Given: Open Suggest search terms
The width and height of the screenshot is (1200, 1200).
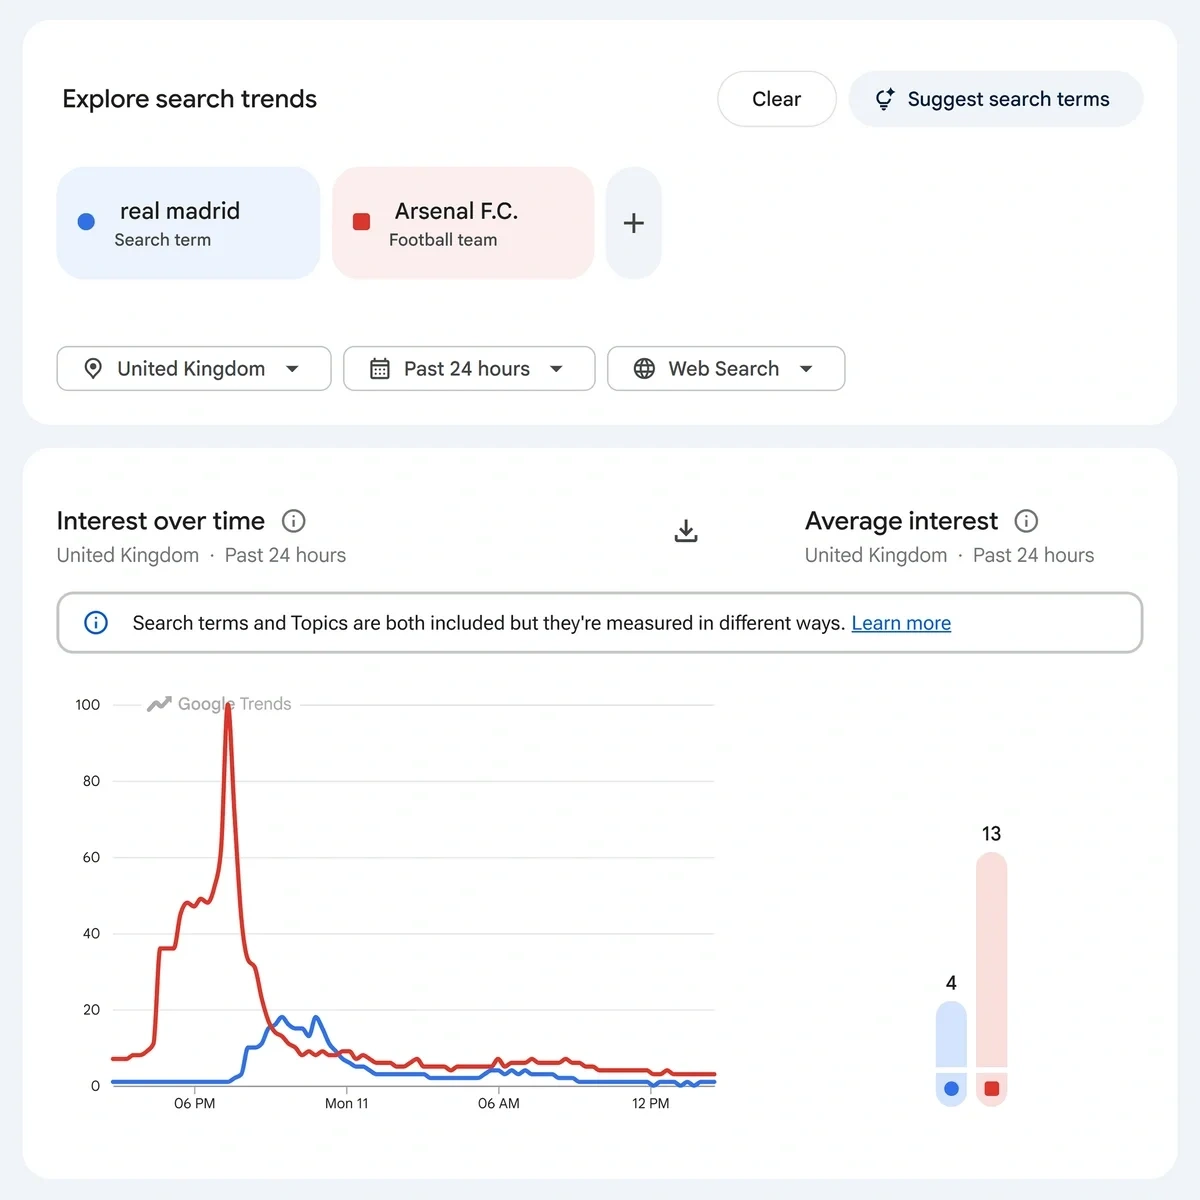Looking at the screenshot, I should pyautogui.click(x=996, y=99).
